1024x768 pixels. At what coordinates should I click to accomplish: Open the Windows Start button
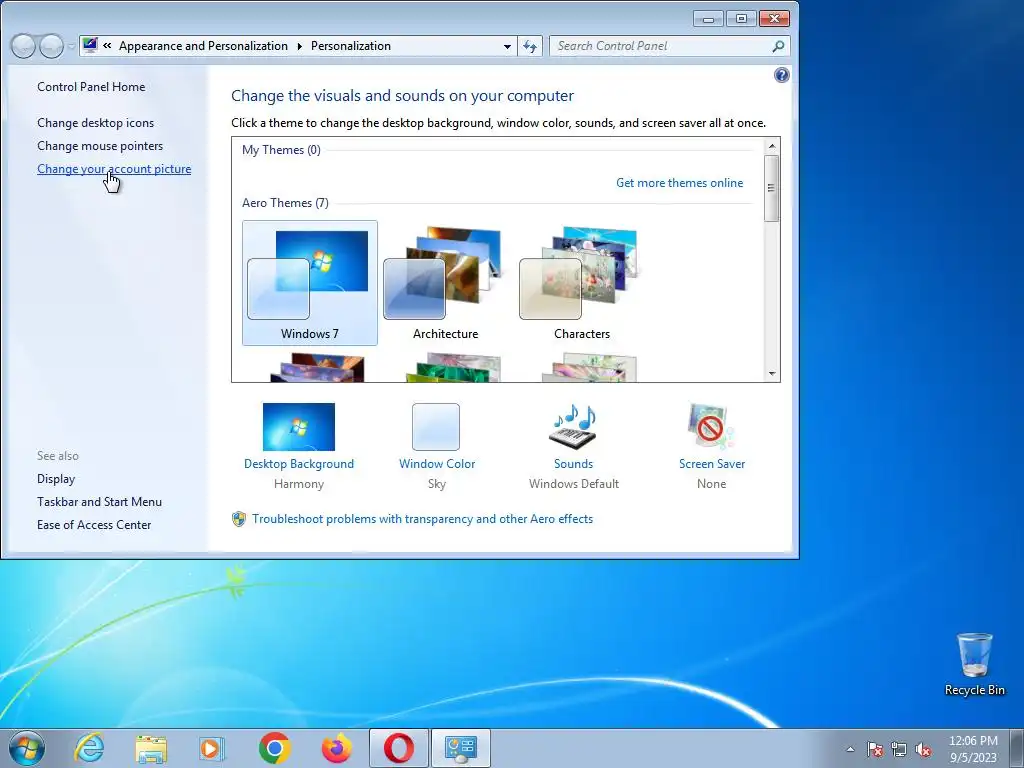pos(27,748)
